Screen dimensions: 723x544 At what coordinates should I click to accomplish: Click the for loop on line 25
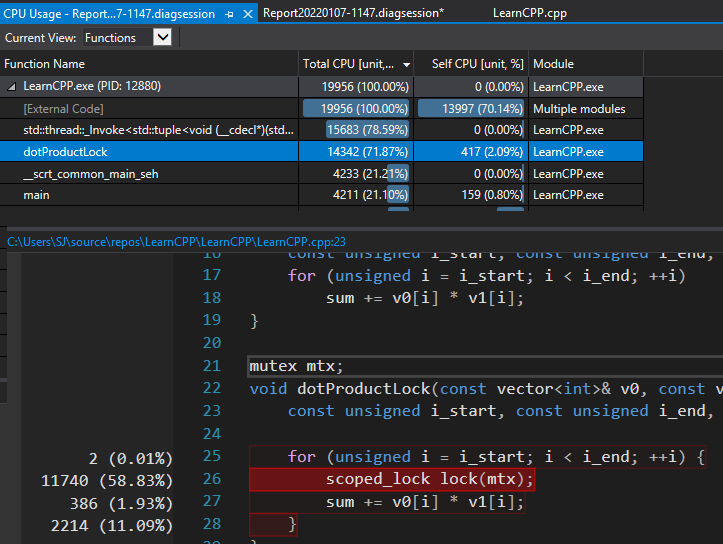point(496,456)
